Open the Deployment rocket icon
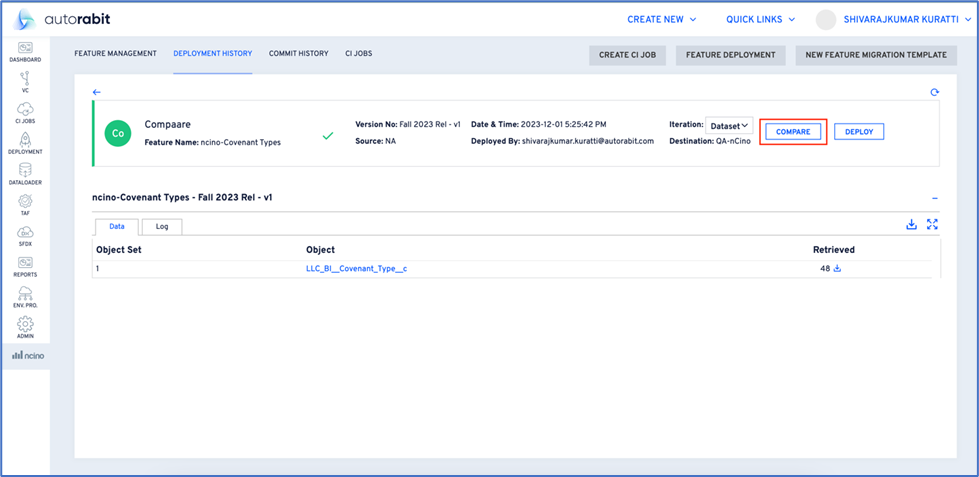Viewport: 979px width, 477px height. [25, 144]
